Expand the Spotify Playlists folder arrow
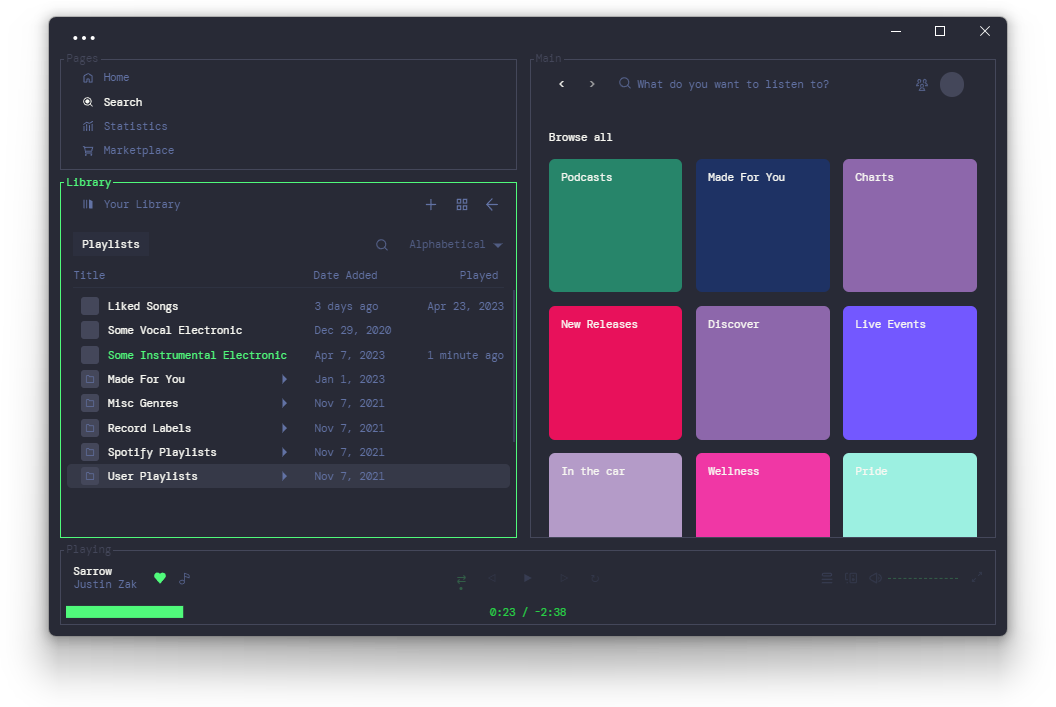Viewport: 1056px width, 707px height. [284, 452]
